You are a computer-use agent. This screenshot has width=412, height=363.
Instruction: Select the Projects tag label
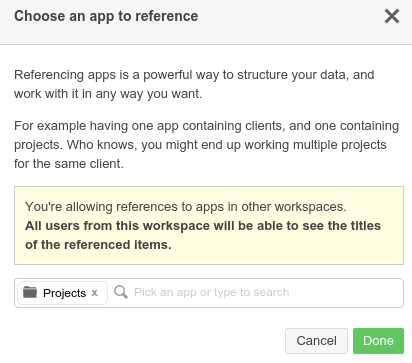click(x=64, y=293)
